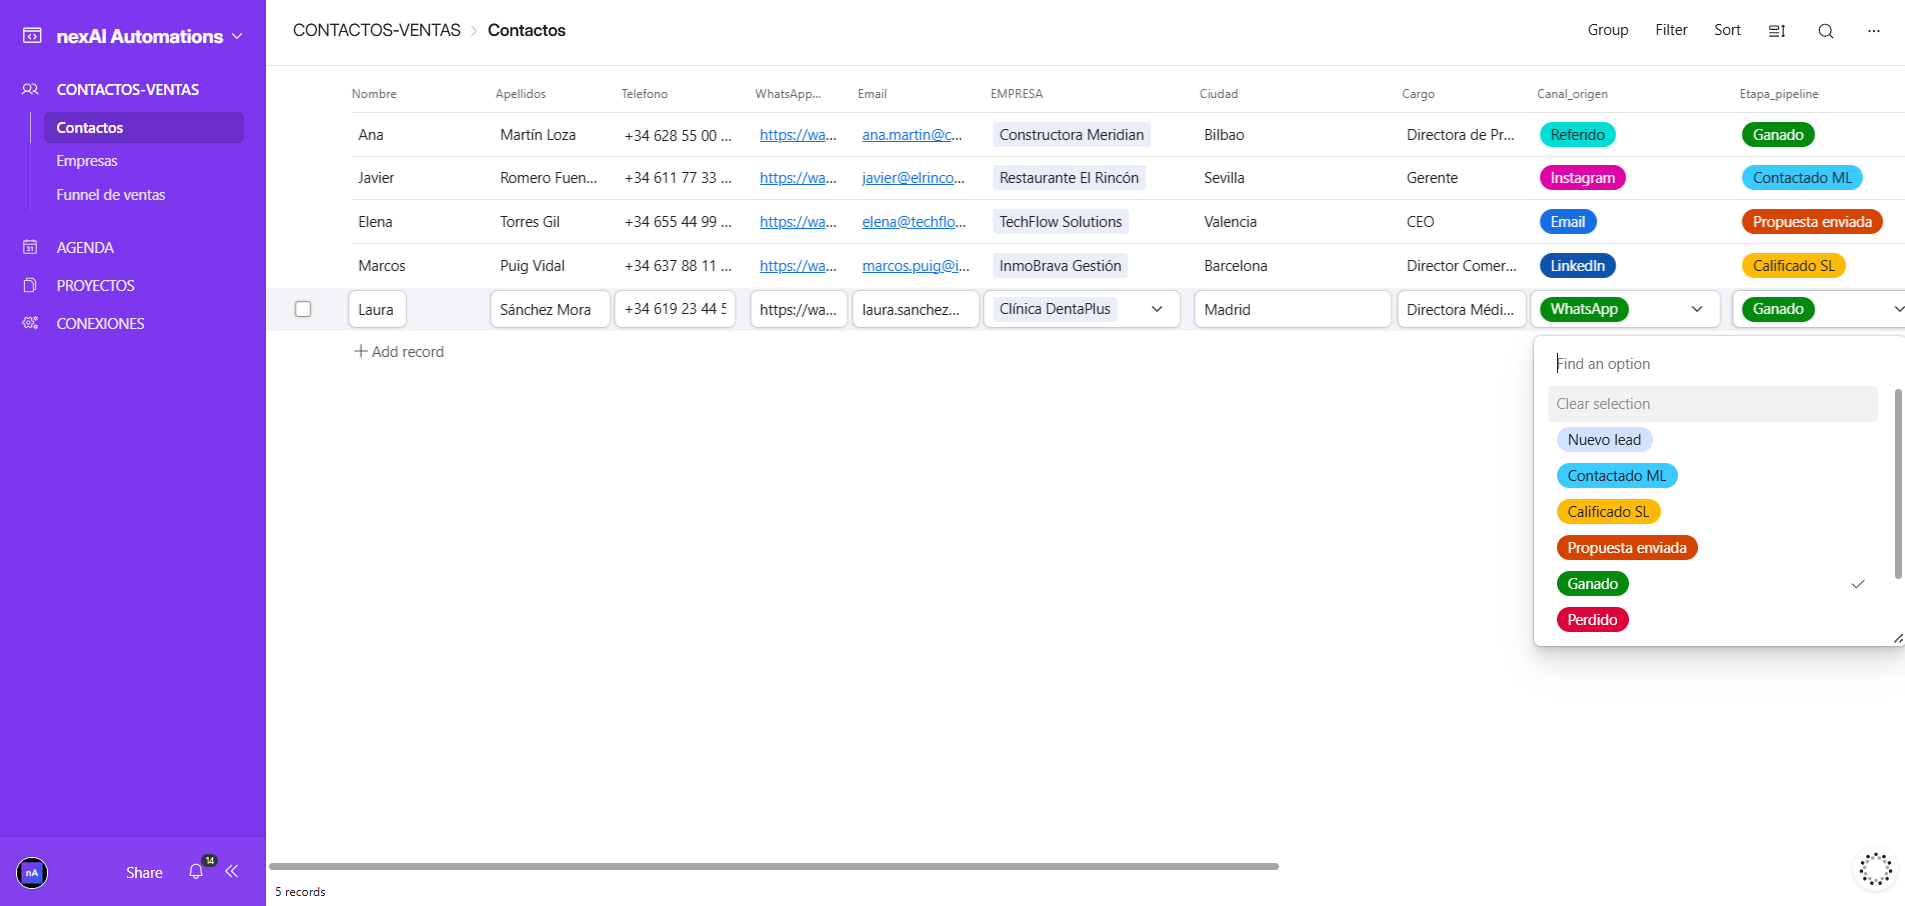Click the LinkedIn origin tag

[1577, 266]
